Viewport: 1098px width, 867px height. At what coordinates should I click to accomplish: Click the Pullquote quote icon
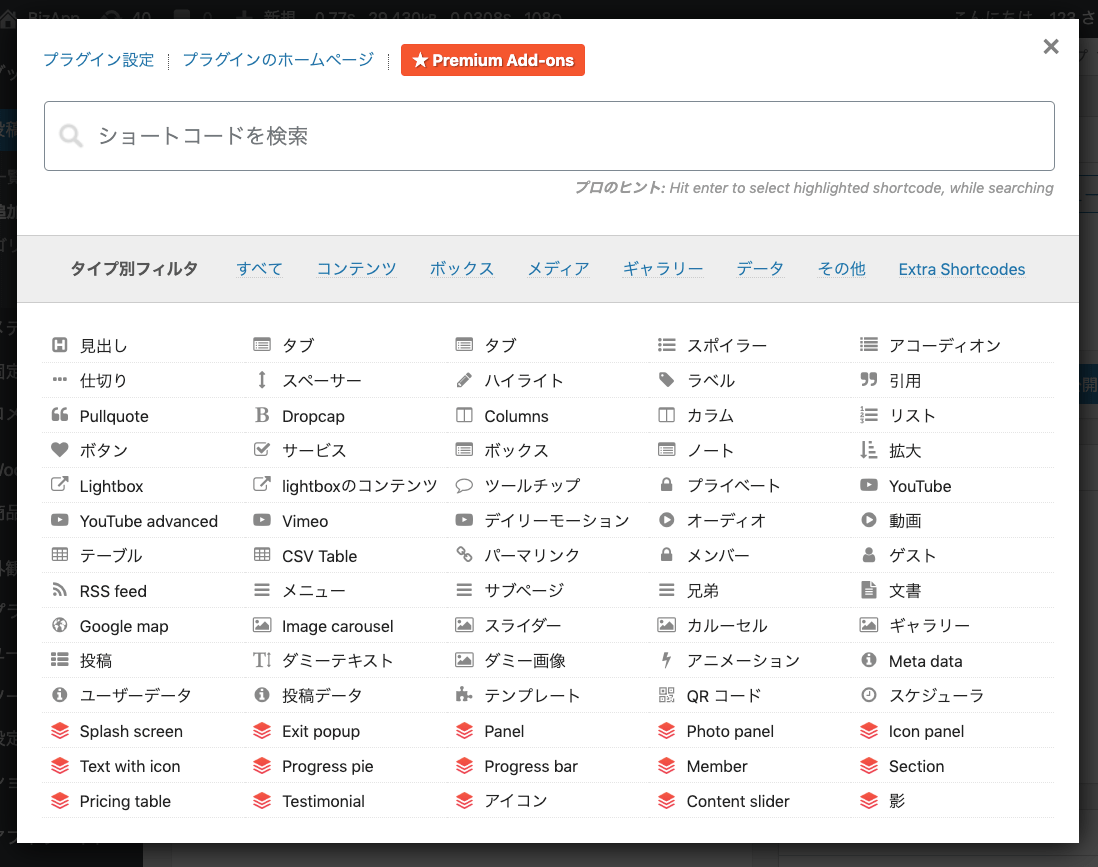tap(60, 415)
